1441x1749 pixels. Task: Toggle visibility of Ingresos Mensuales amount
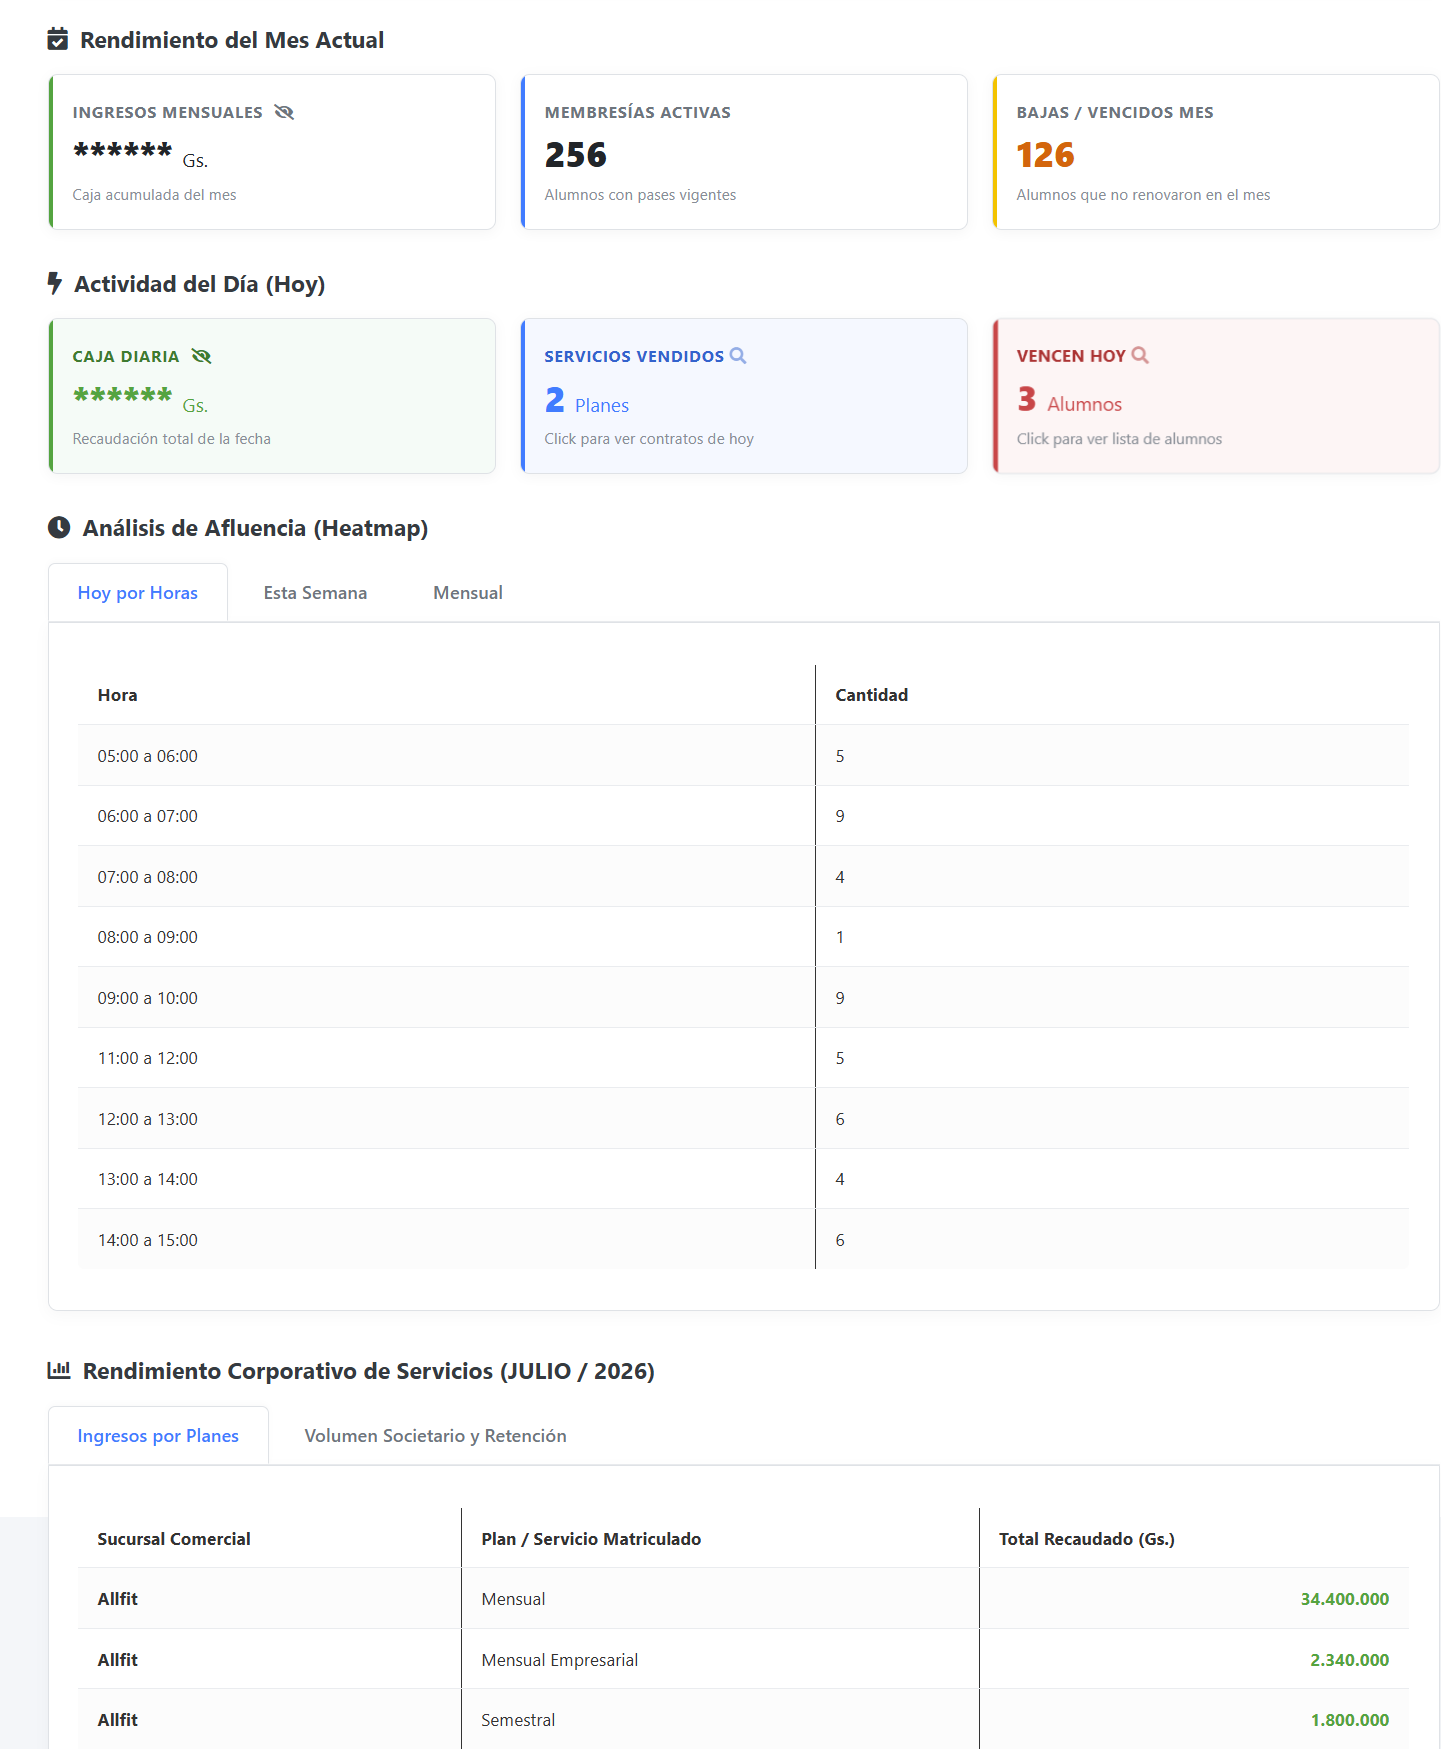point(284,112)
